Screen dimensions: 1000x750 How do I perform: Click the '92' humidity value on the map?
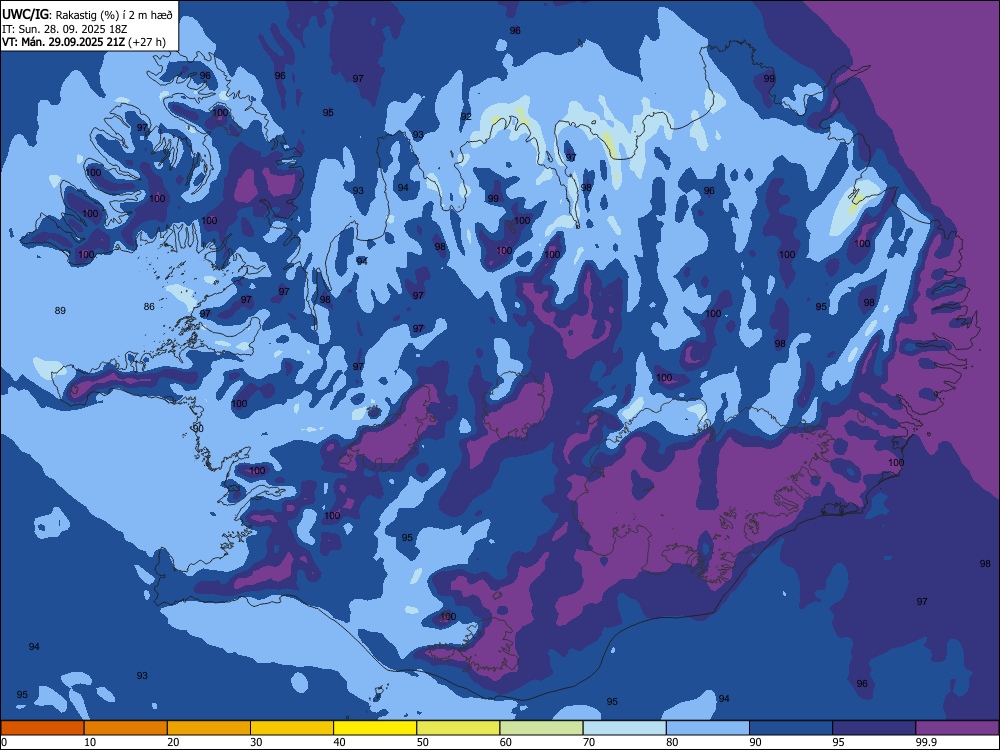(466, 117)
